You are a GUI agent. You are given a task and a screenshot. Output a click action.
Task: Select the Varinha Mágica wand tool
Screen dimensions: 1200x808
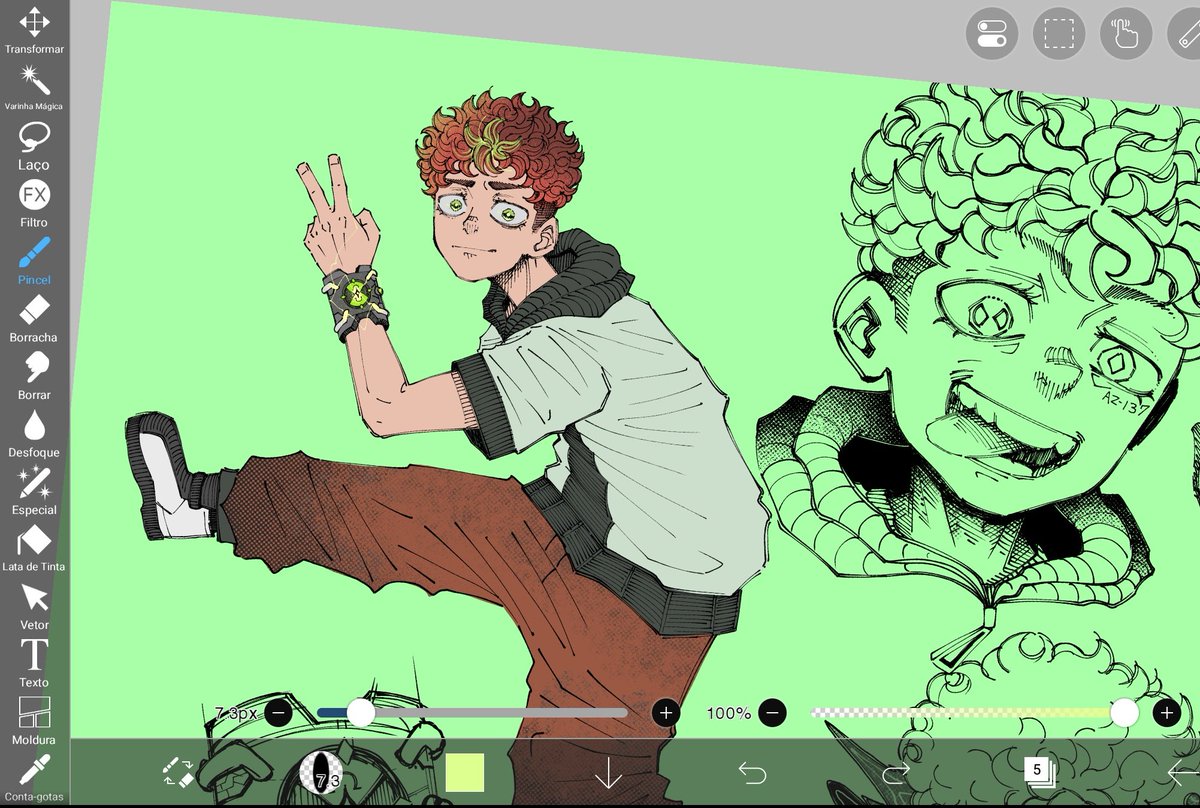tap(34, 88)
